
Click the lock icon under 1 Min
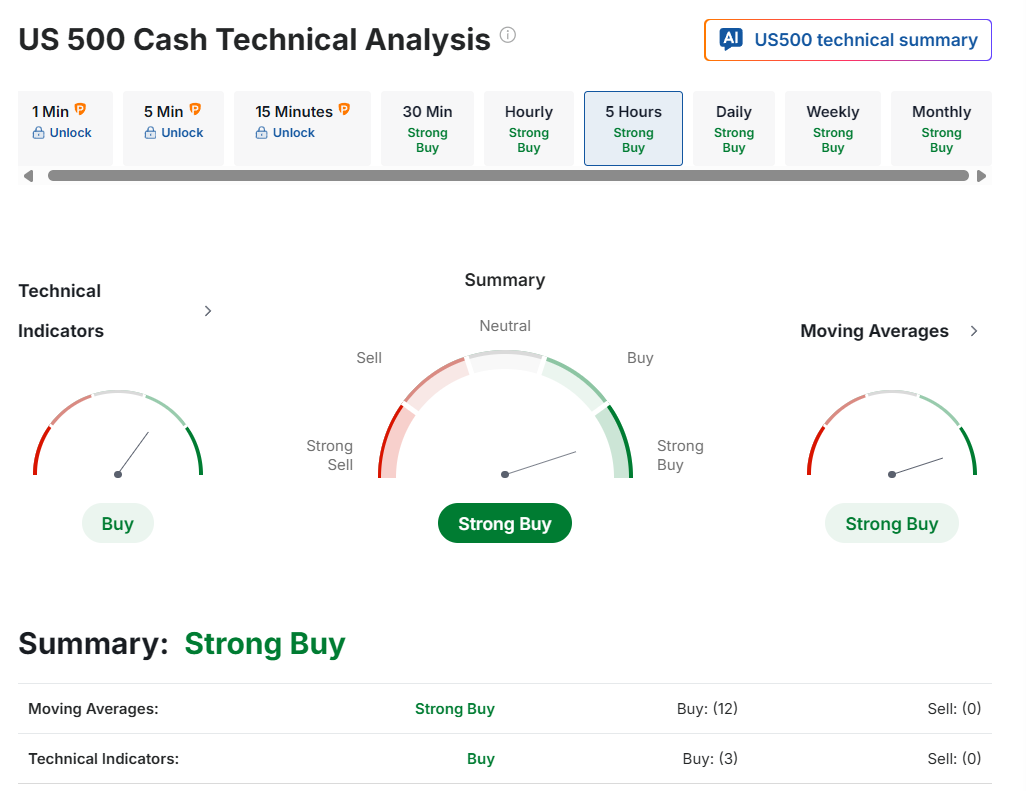tap(39, 133)
